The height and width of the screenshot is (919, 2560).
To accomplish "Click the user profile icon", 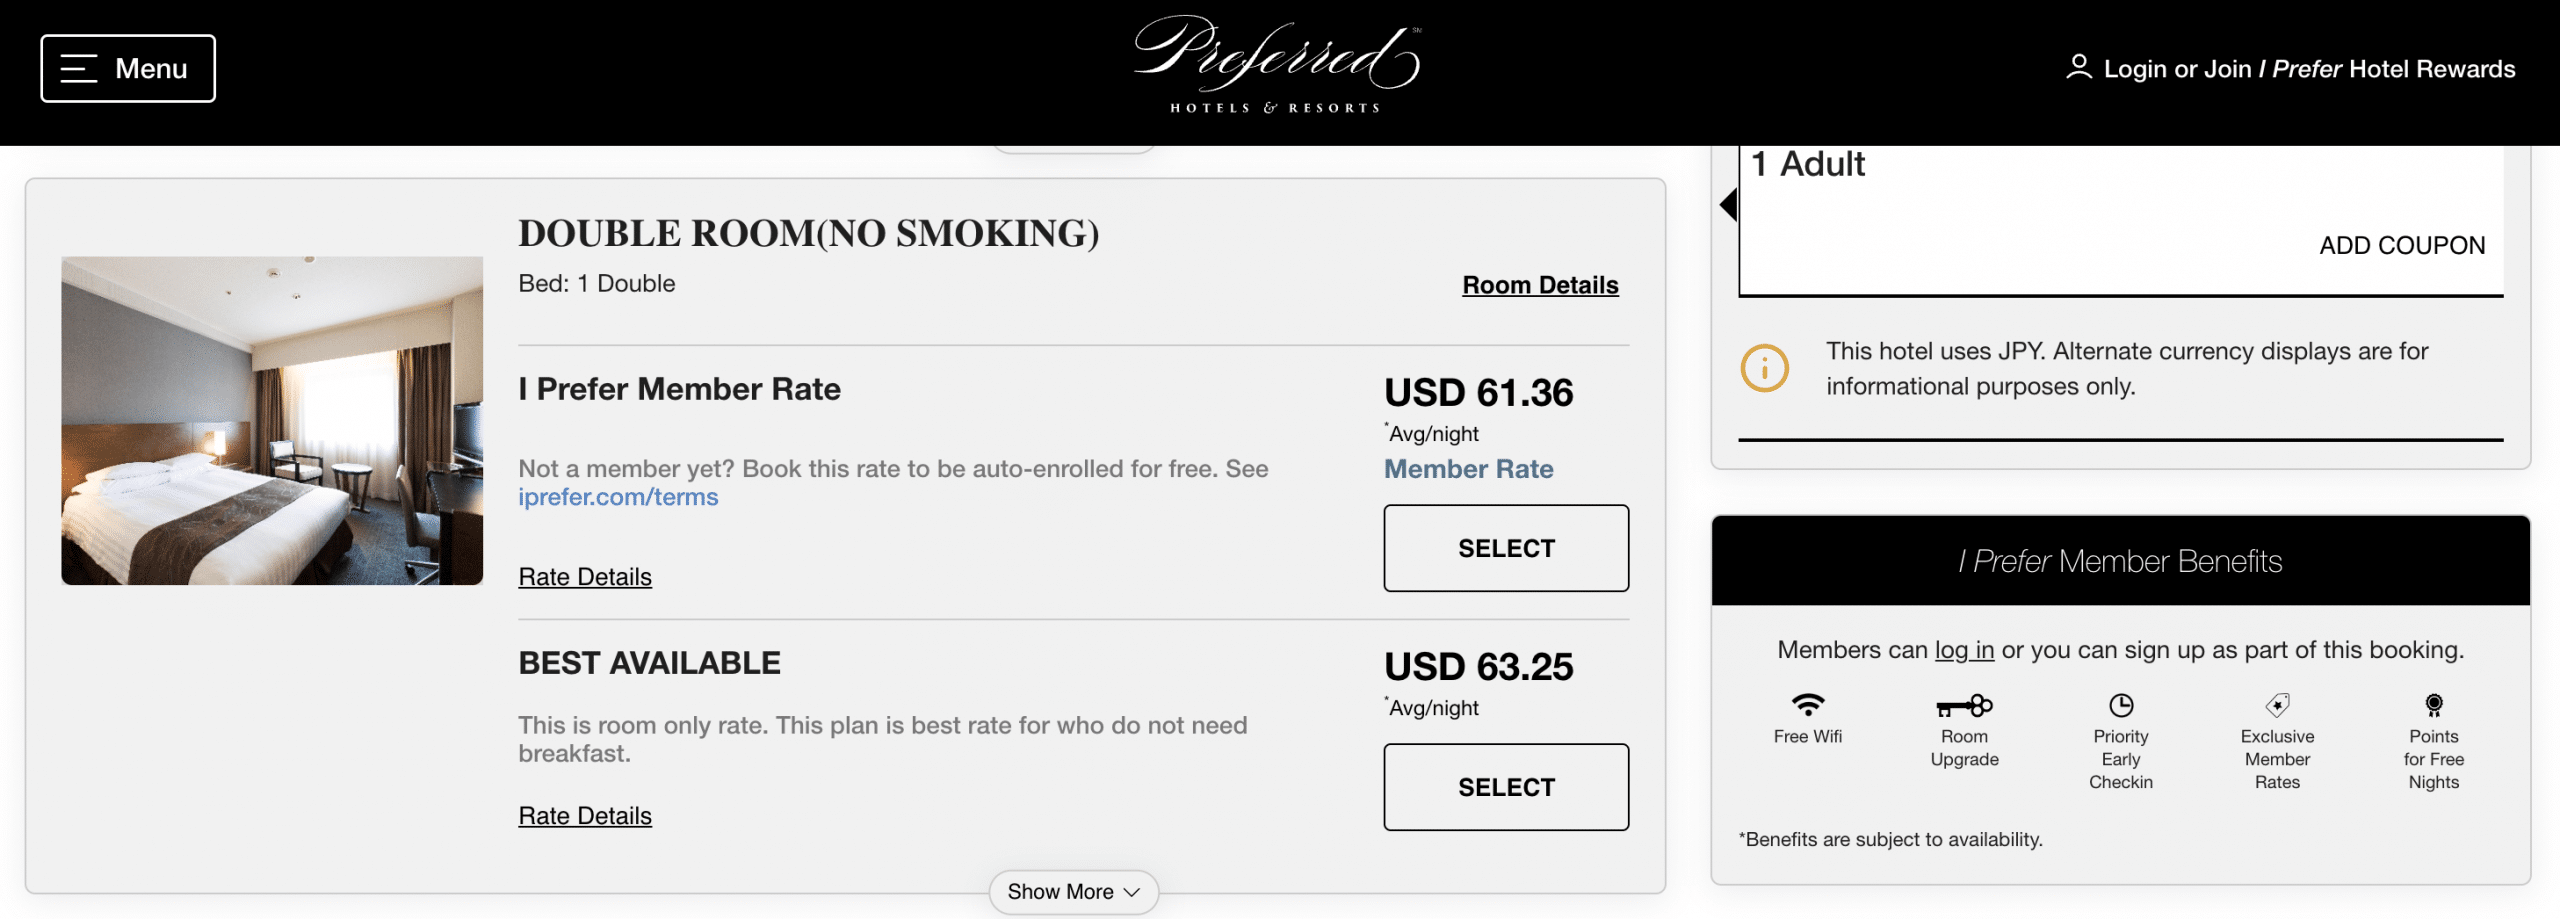I will pyautogui.click(x=2079, y=67).
